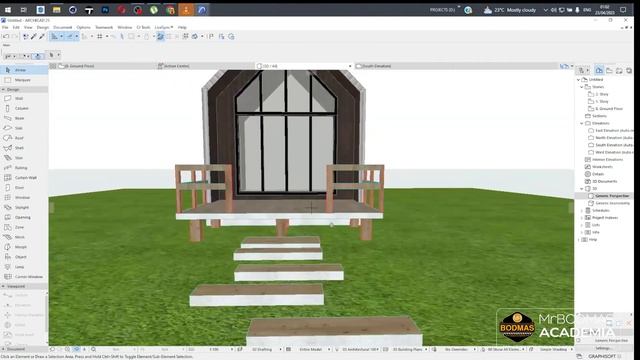Open Navigator Layout Book icon
Image resolution: width=640 pixels, height=360 pixels.
point(619,70)
